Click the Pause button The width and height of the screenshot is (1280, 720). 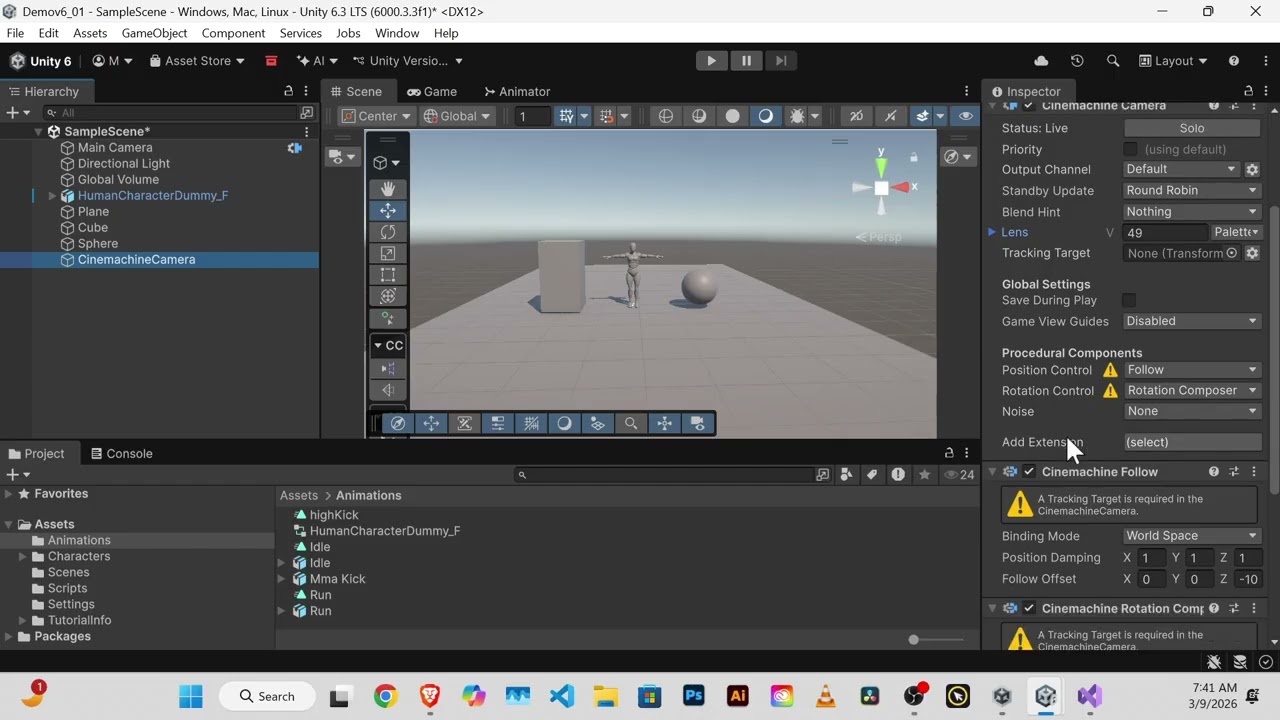pos(746,61)
